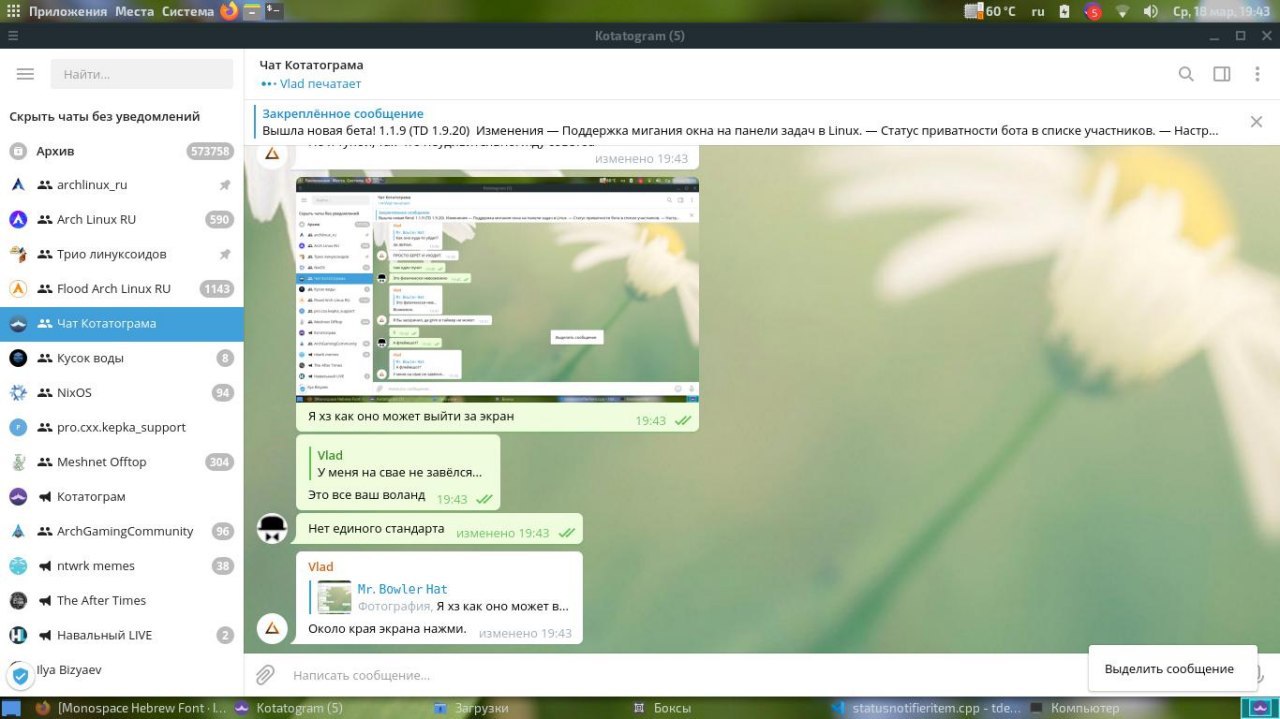Click the network Wi-Fi icon in the tray
The width and height of the screenshot is (1280, 719).
(x=1122, y=11)
